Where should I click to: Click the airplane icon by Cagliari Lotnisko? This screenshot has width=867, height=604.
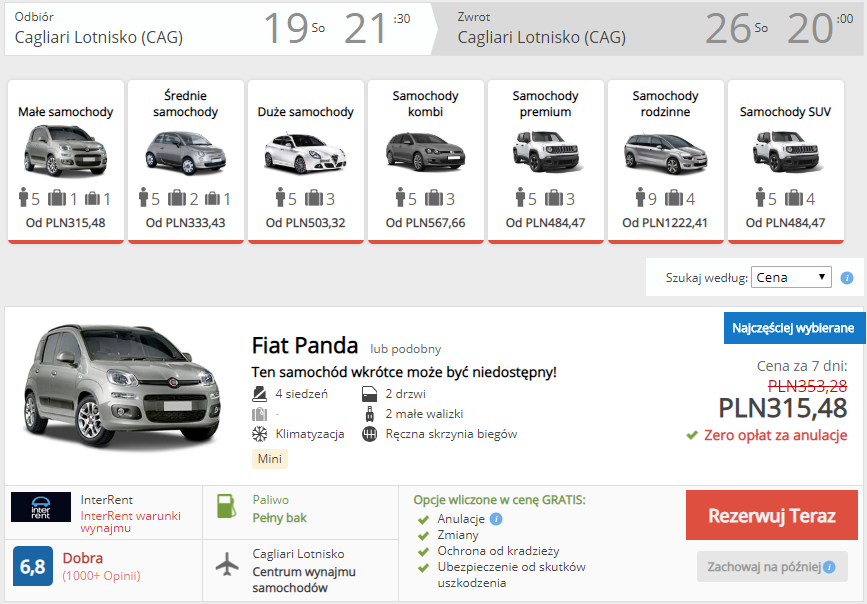click(227, 565)
